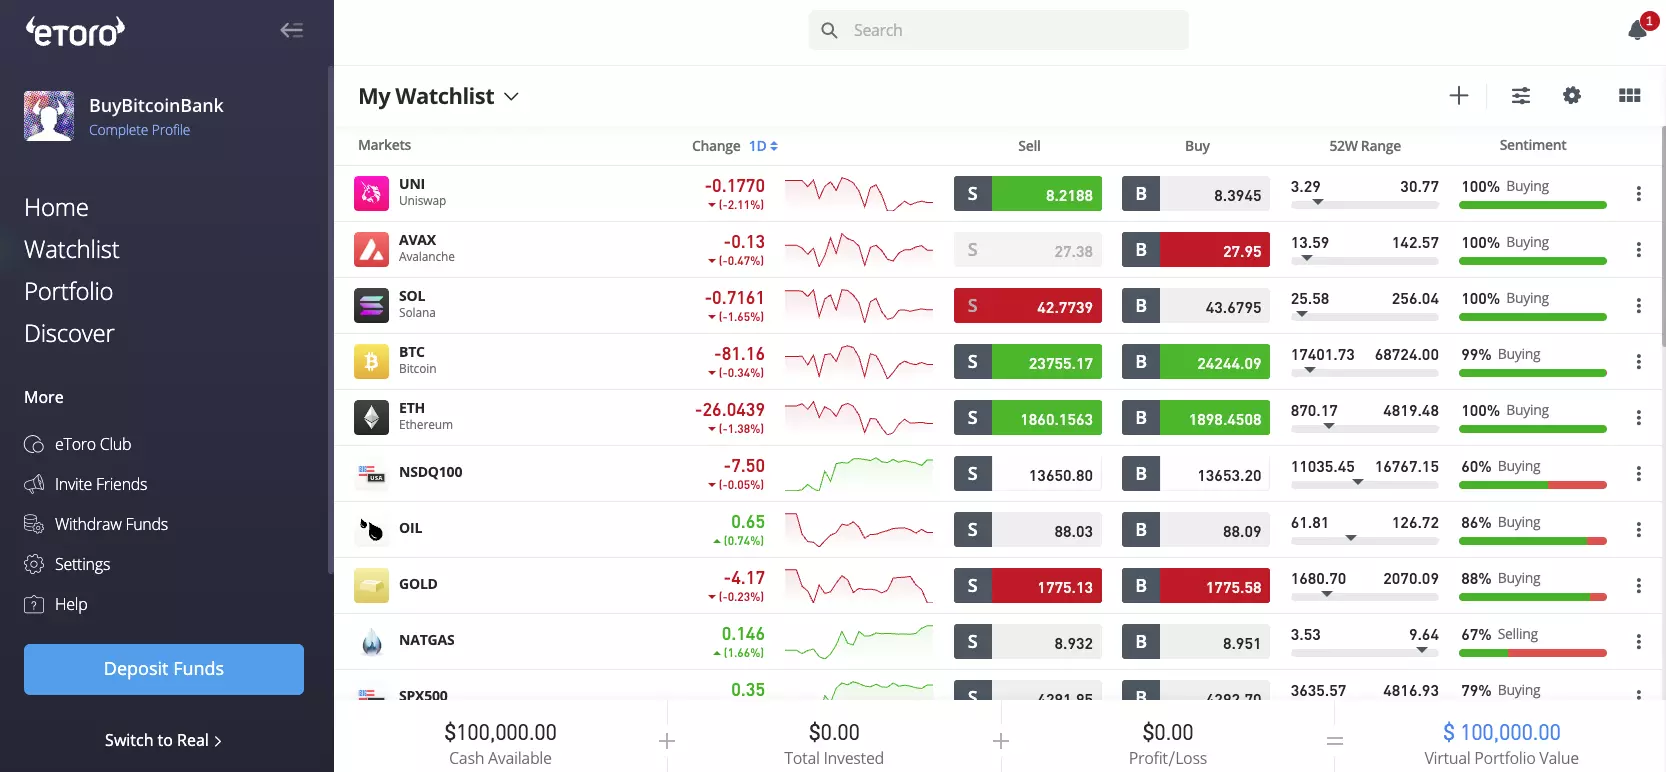The width and height of the screenshot is (1666, 772).
Task: Open more options for UNI row
Action: (x=1638, y=193)
